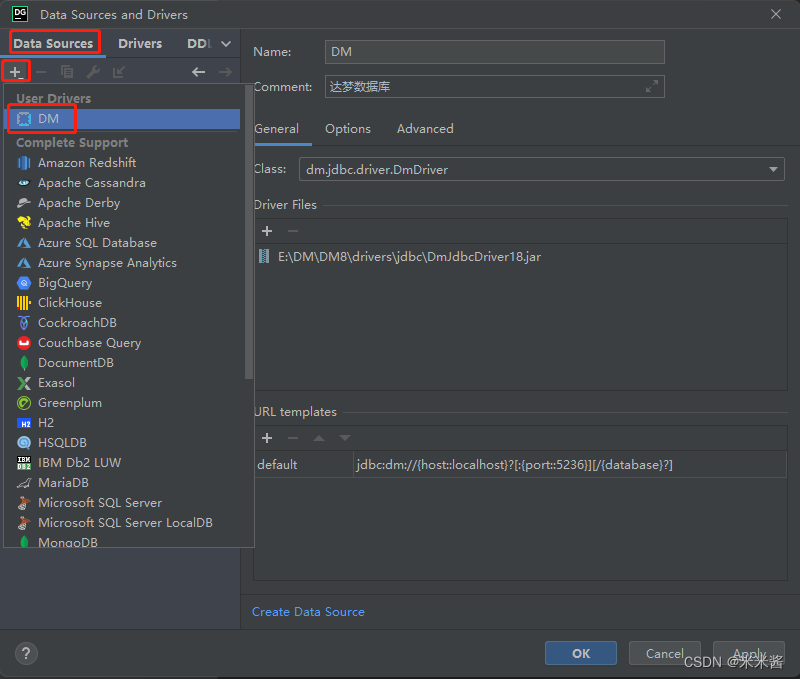800x679 pixels.
Task: Choose ClickHouse from the list
Action: 122,303
